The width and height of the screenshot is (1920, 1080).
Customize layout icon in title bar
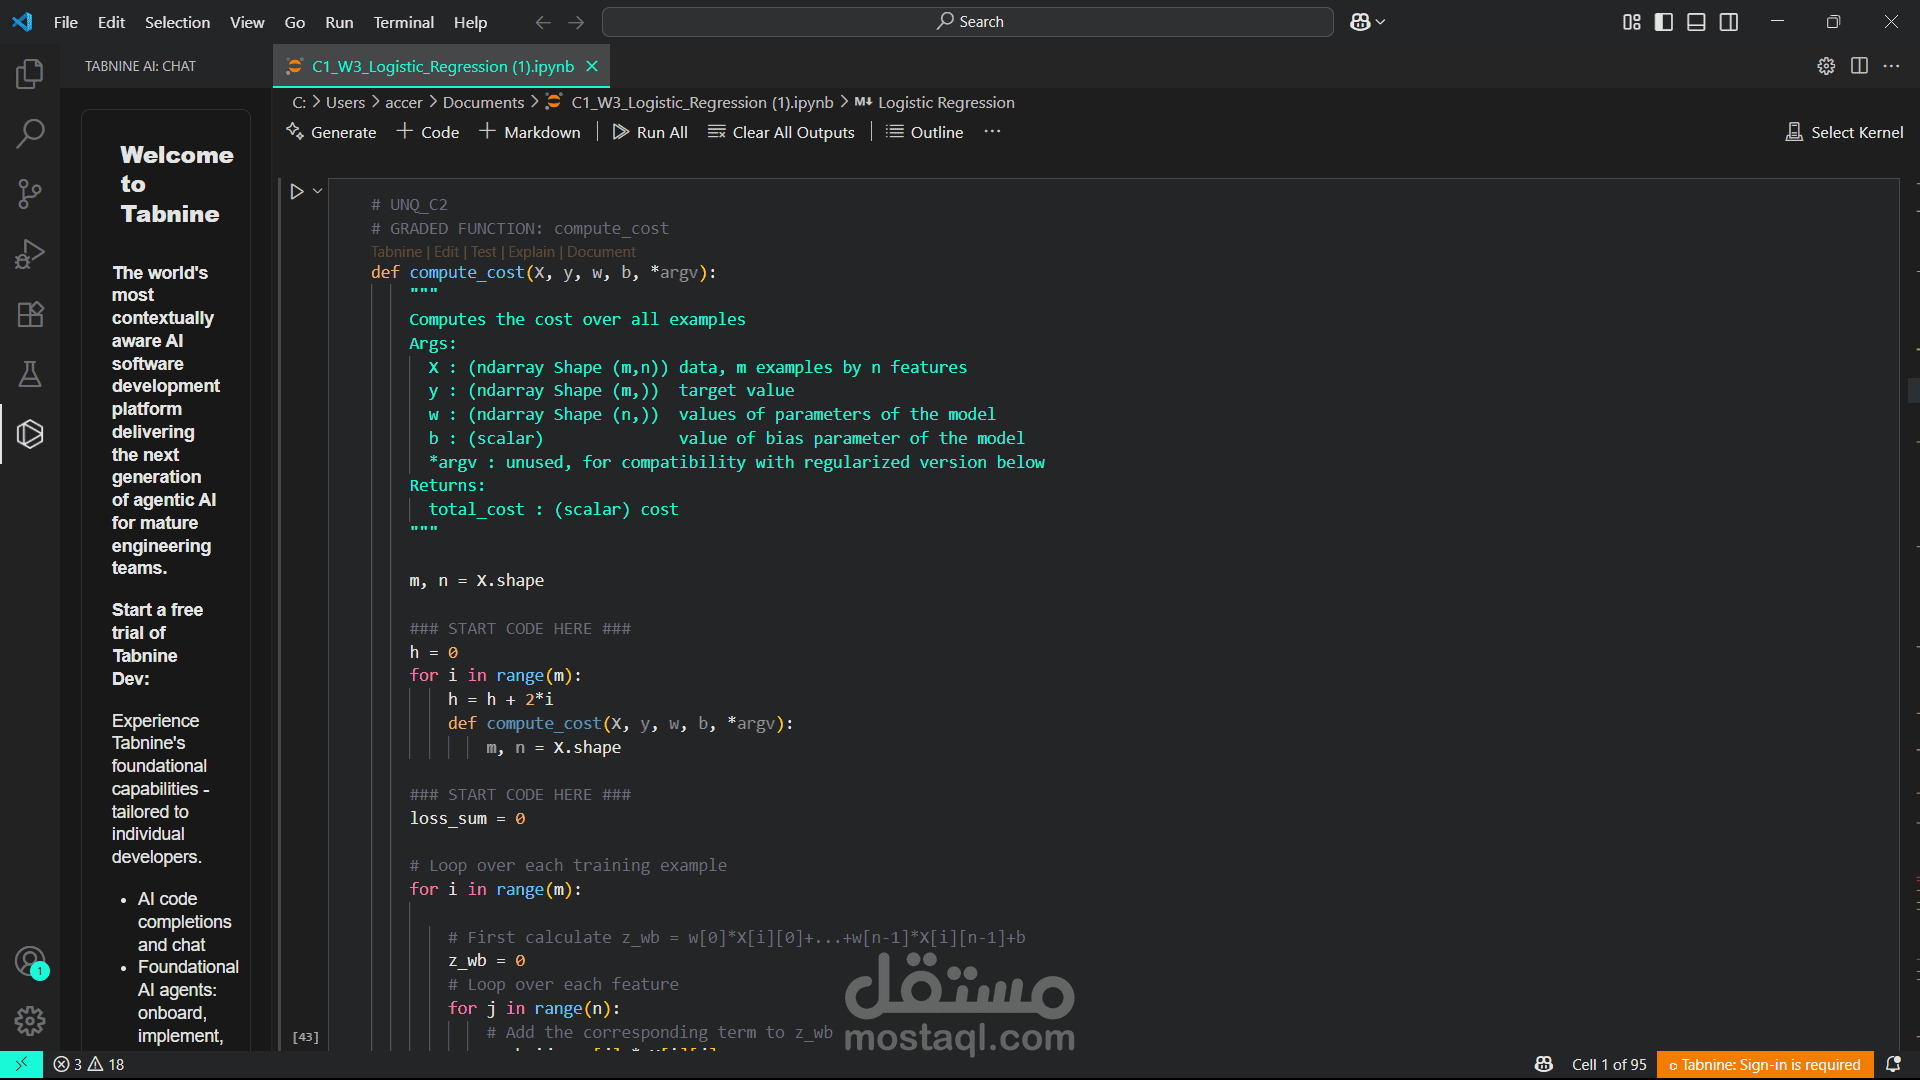[x=1632, y=22]
